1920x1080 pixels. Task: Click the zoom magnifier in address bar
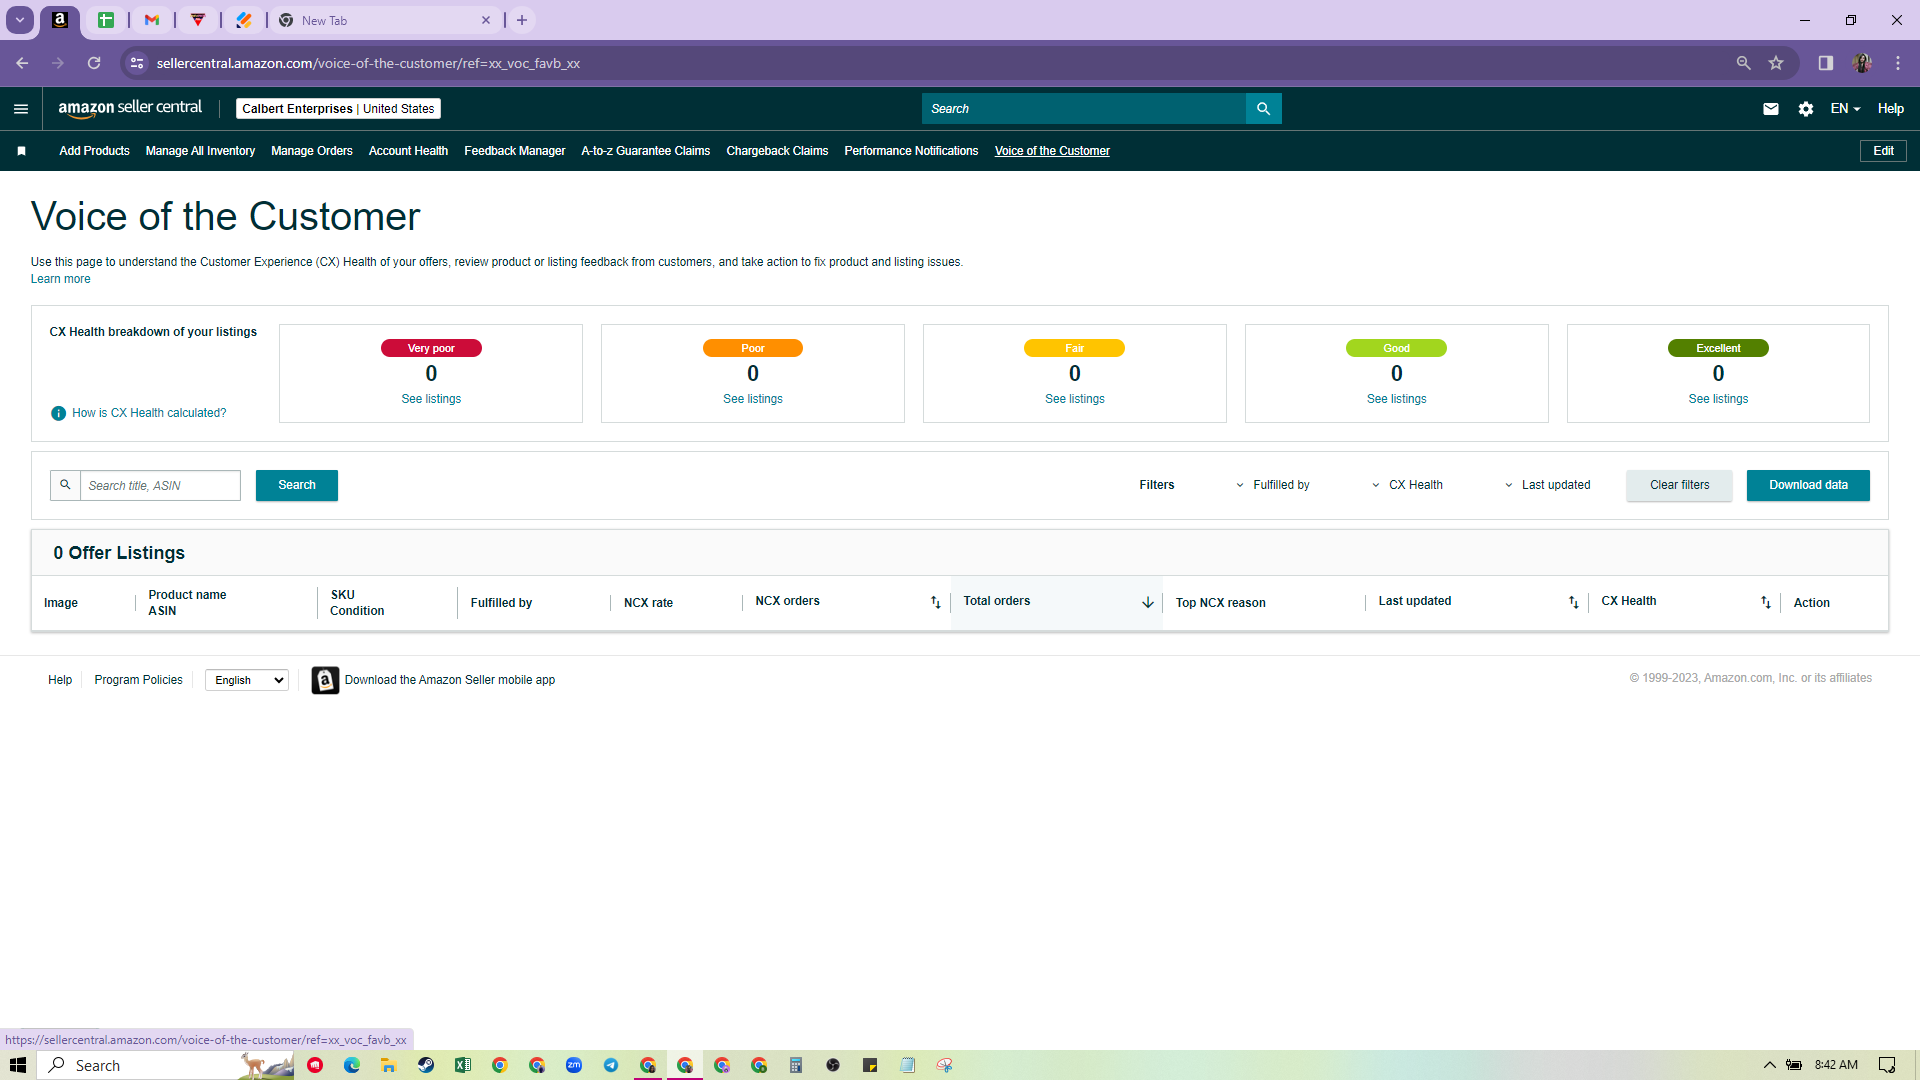pos(1743,63)
